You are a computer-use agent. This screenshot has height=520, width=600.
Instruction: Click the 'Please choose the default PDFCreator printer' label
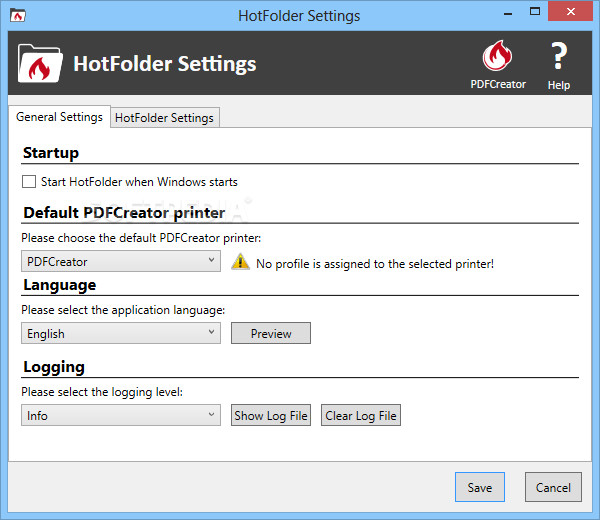pos(141,238)
